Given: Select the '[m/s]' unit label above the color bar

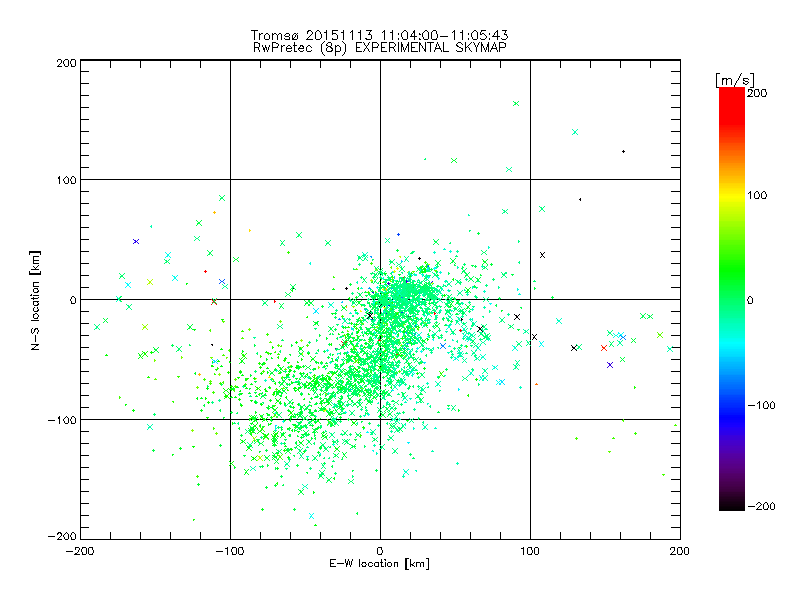Looking at the screenshot, I should tap(735, 80).
